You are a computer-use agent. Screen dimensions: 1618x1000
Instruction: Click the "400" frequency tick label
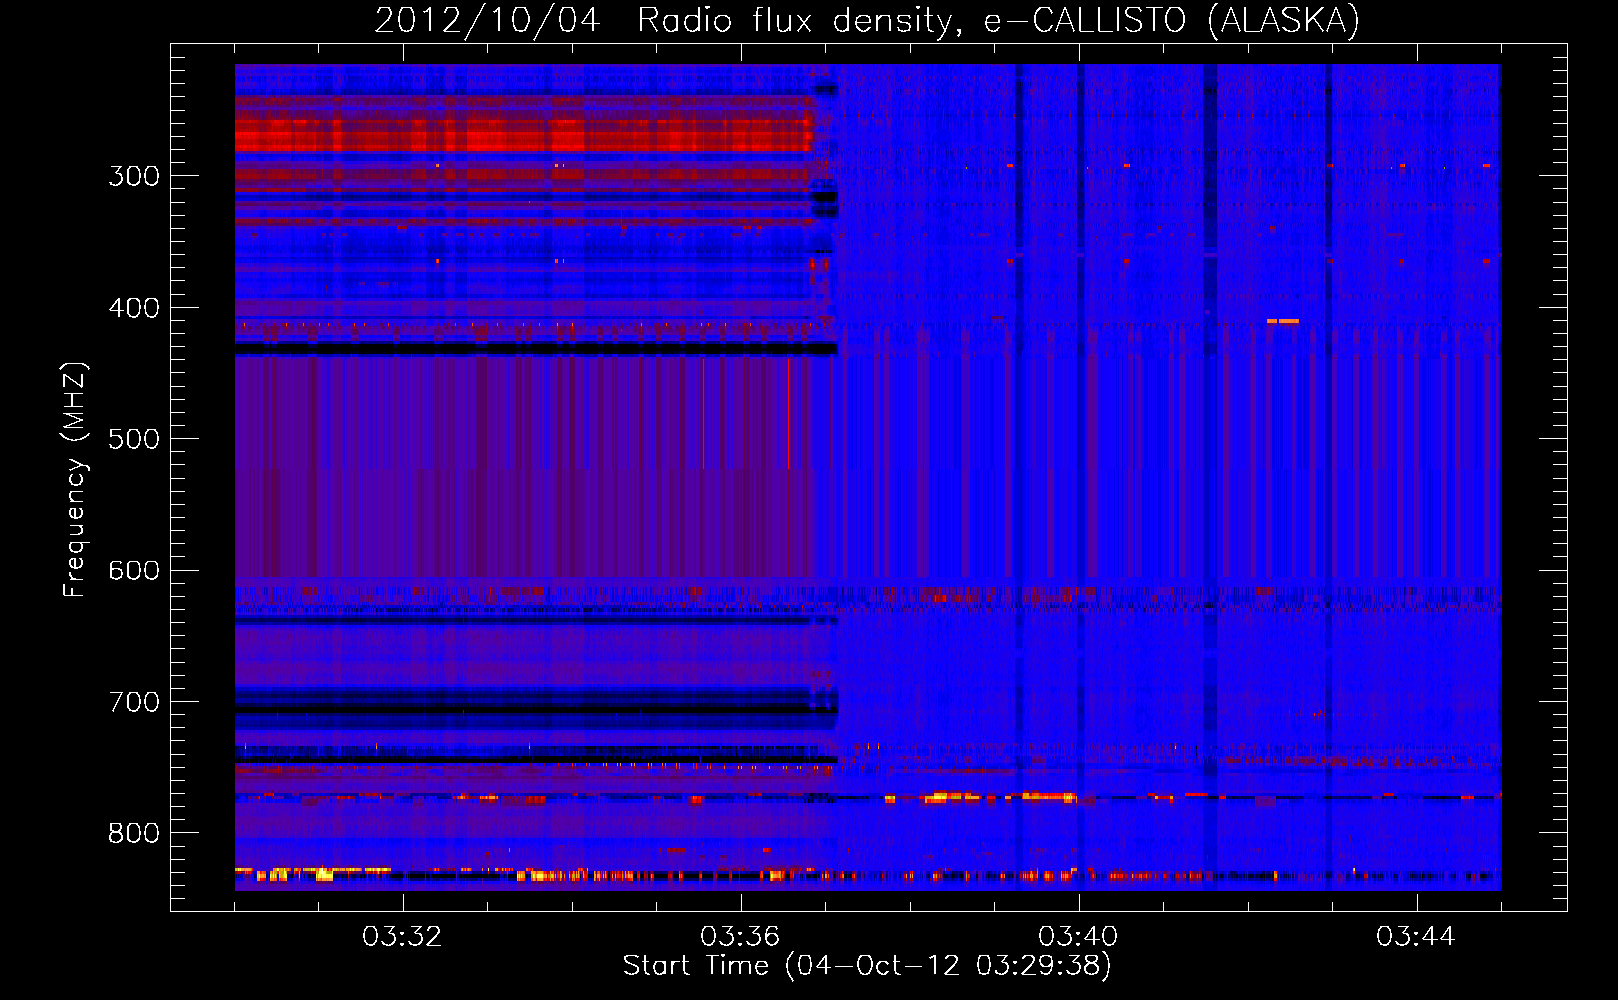[x=134, y=308]
